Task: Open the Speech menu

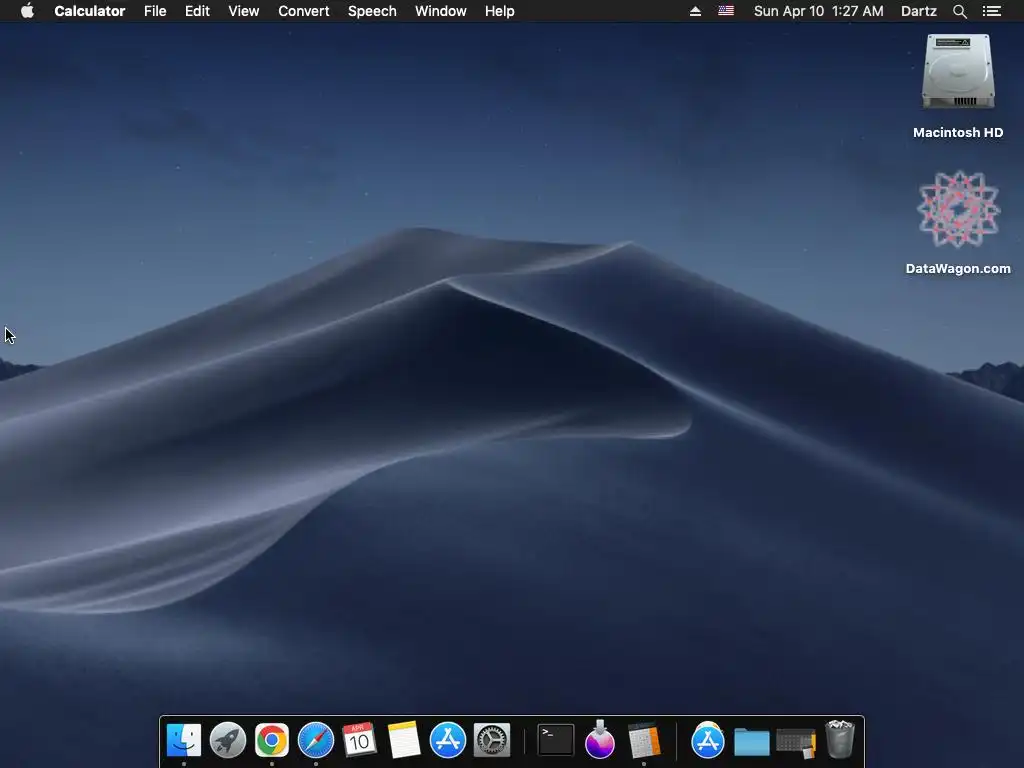Action: (x=372, y=11)
